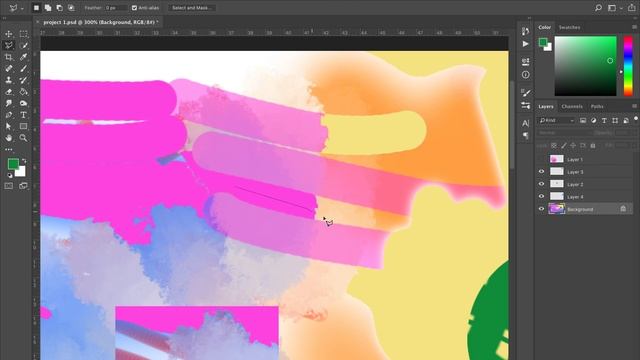Hide Layer 2 with its eye icon
The height and width of the screenshot is (360, 640).
(x=541, y=184)
